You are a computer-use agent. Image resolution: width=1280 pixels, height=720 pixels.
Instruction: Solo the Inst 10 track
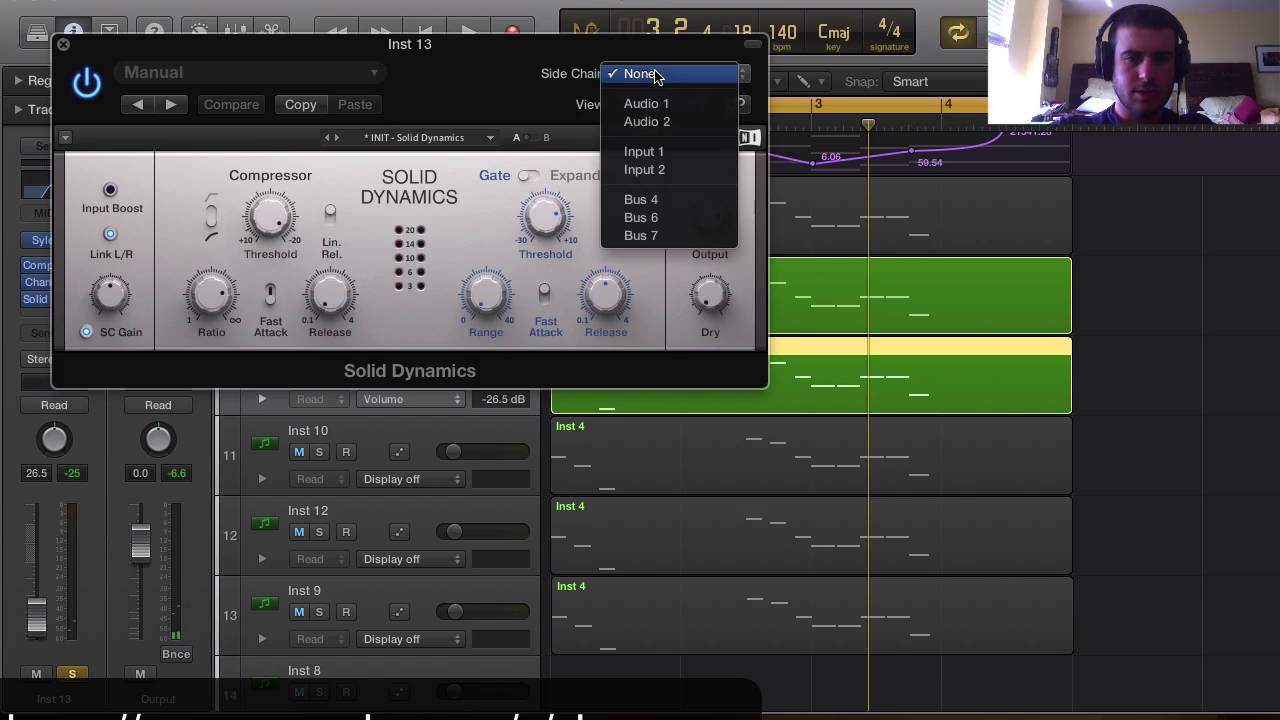(319, 452)
